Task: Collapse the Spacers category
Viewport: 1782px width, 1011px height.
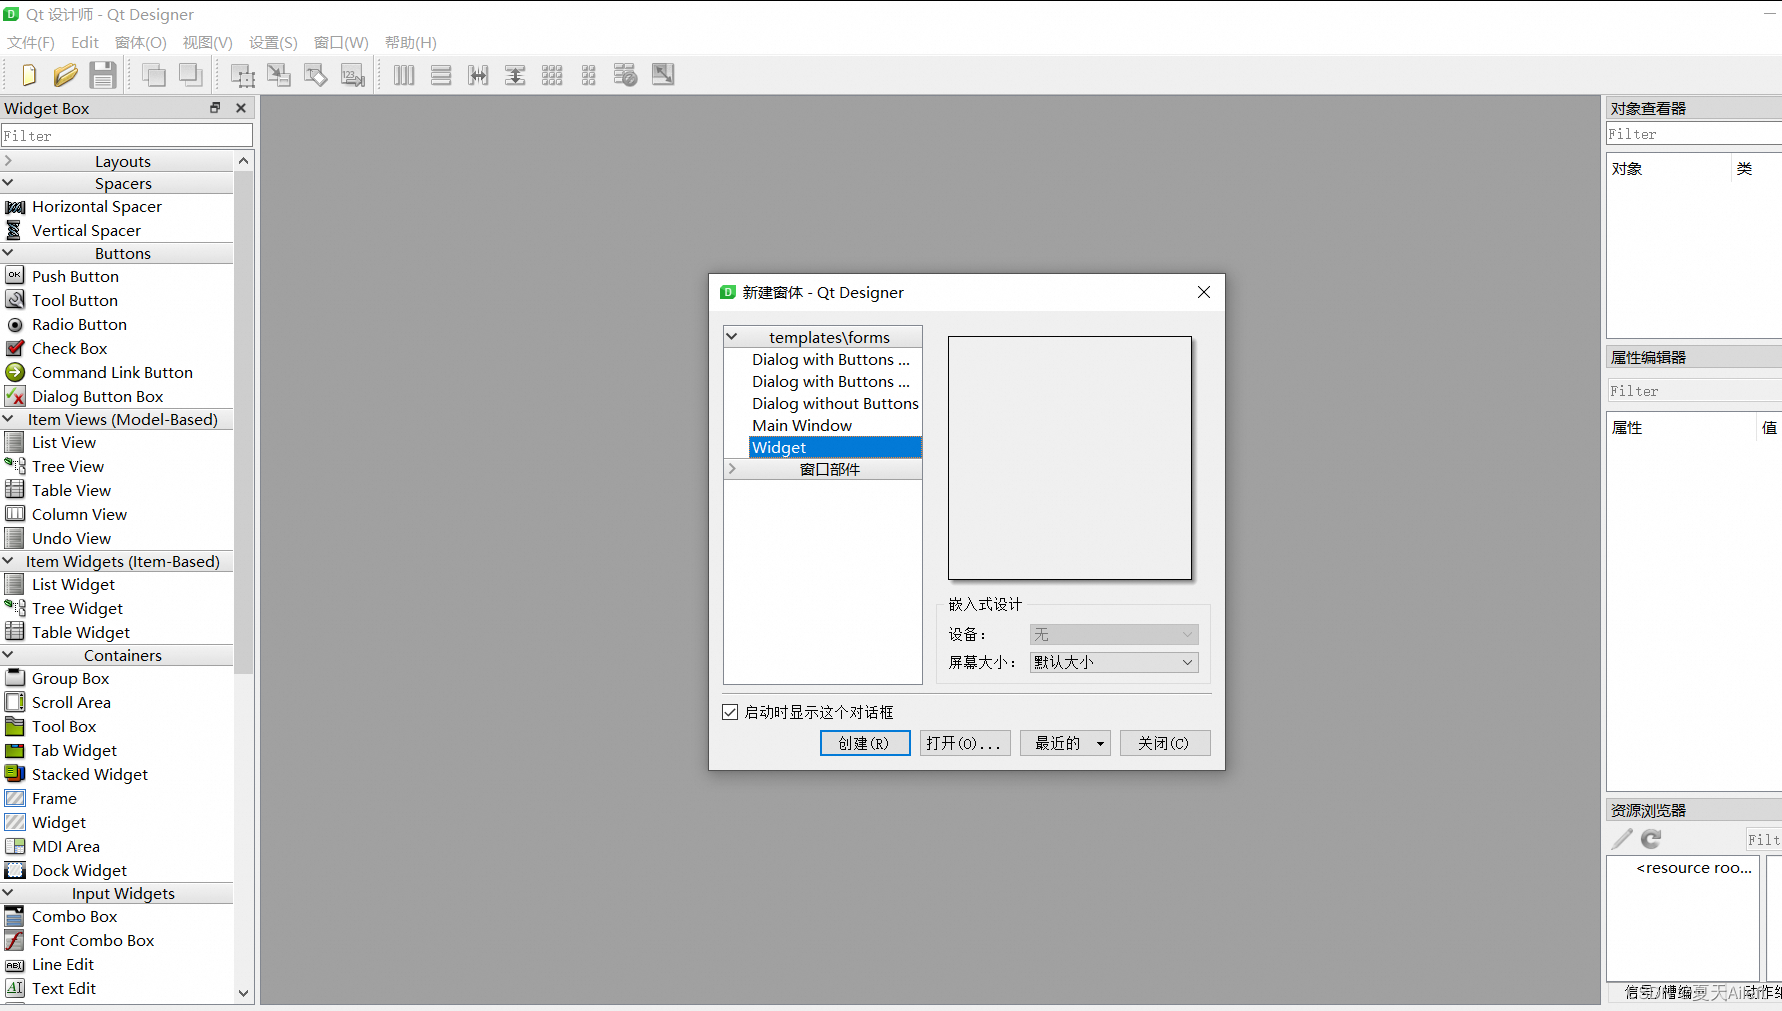Action: point(8,183)
